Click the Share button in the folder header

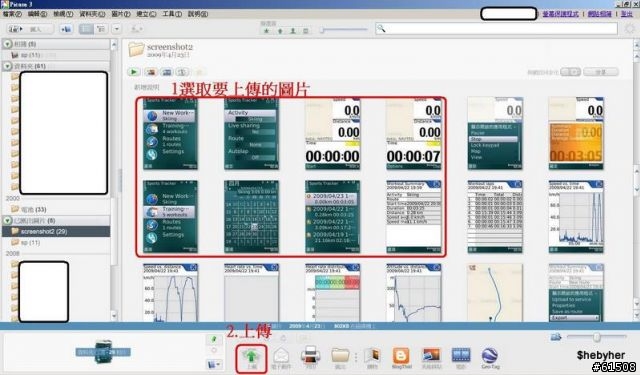600,72
